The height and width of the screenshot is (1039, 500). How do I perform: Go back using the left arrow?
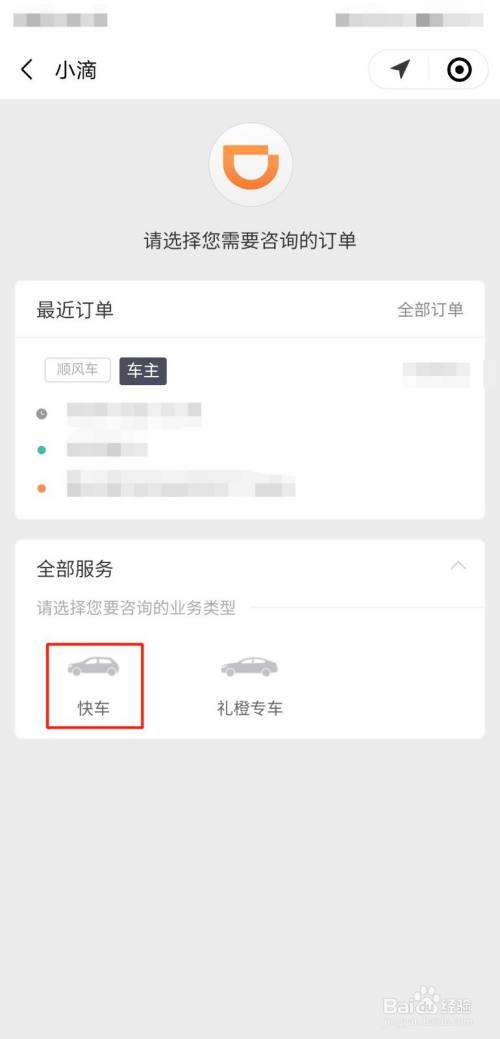(x=26, y=70)
